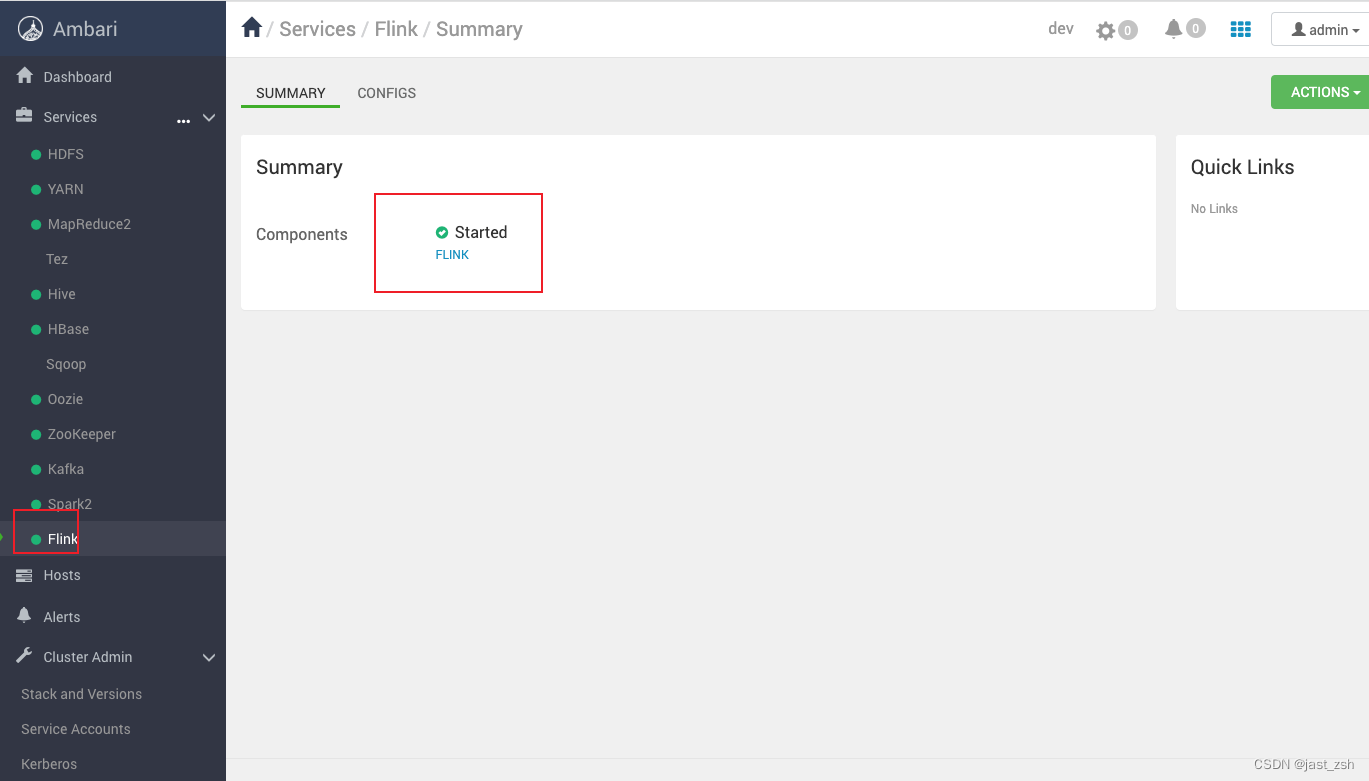This screenshot has height=781, width=1369.
Task: Click the Components label
Action: [x=302, y=235]
